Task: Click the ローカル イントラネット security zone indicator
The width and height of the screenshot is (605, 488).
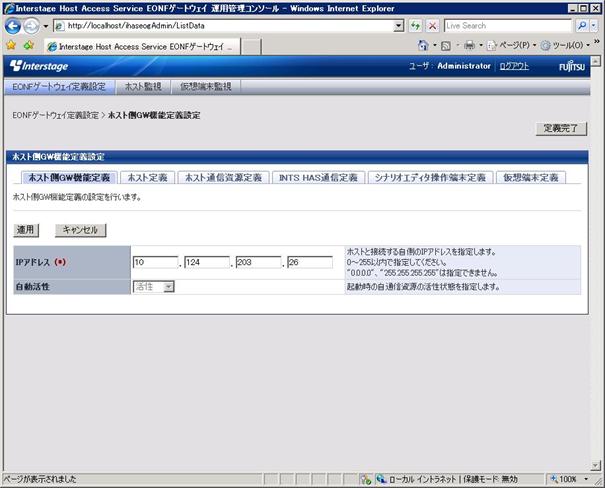Action: (x=446, y=479)
